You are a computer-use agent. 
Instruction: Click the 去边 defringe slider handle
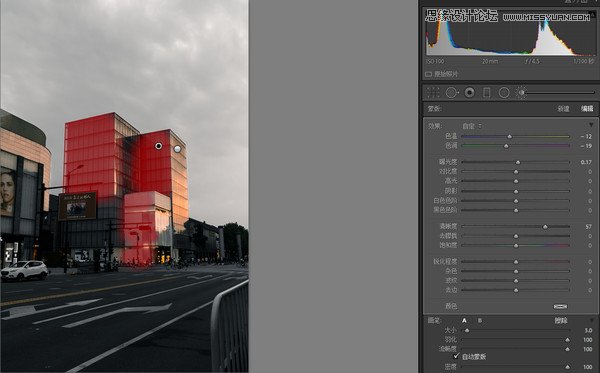coord(516,290)
